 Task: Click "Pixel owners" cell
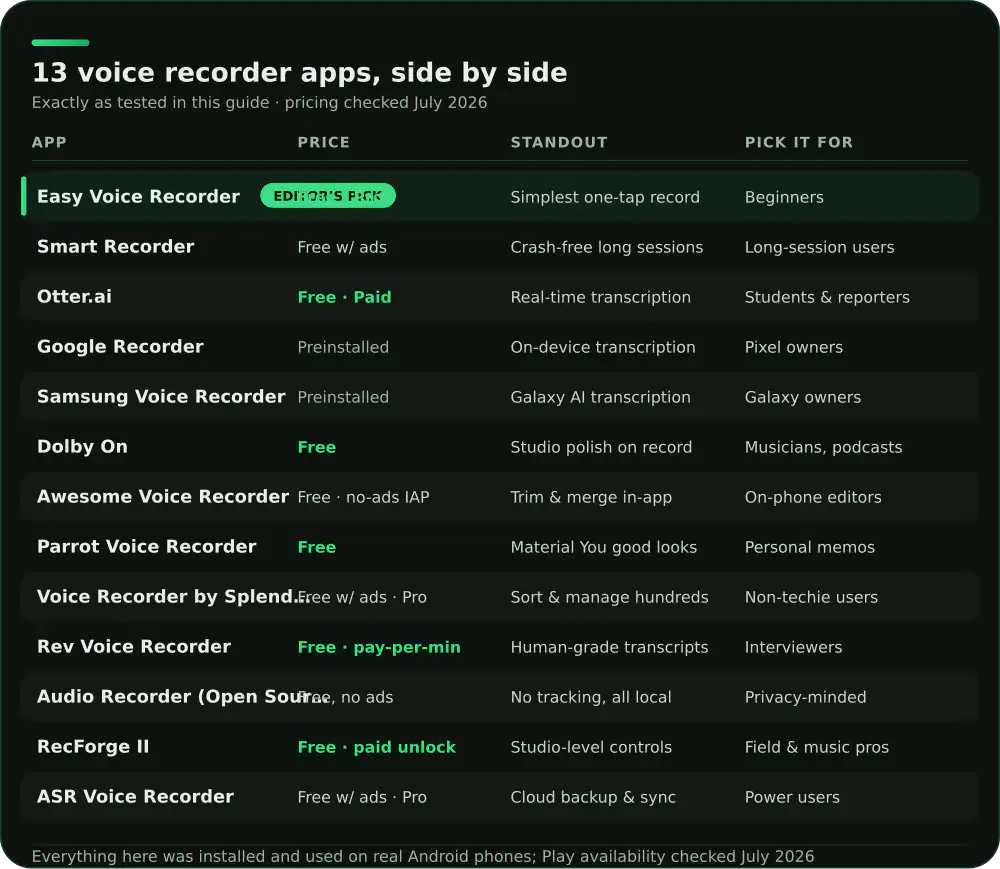(x=793, y=347)
